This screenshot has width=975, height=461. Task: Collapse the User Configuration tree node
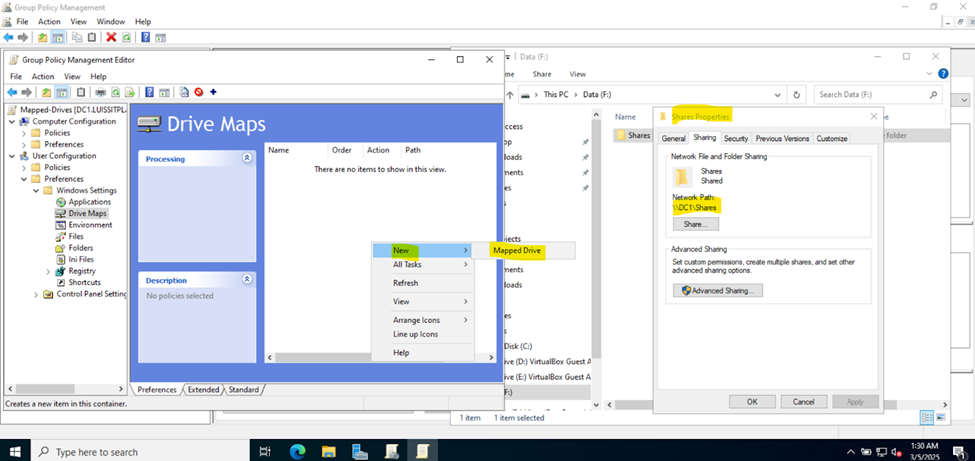pos(12,156)
